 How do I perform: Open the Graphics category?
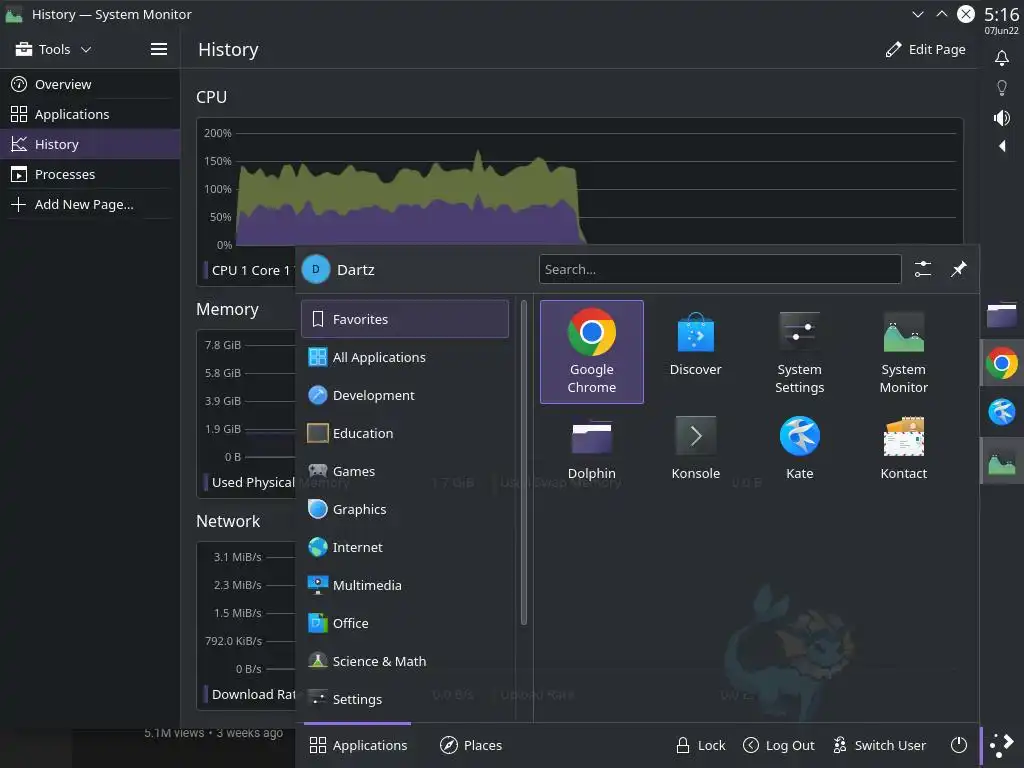[405, 509]
